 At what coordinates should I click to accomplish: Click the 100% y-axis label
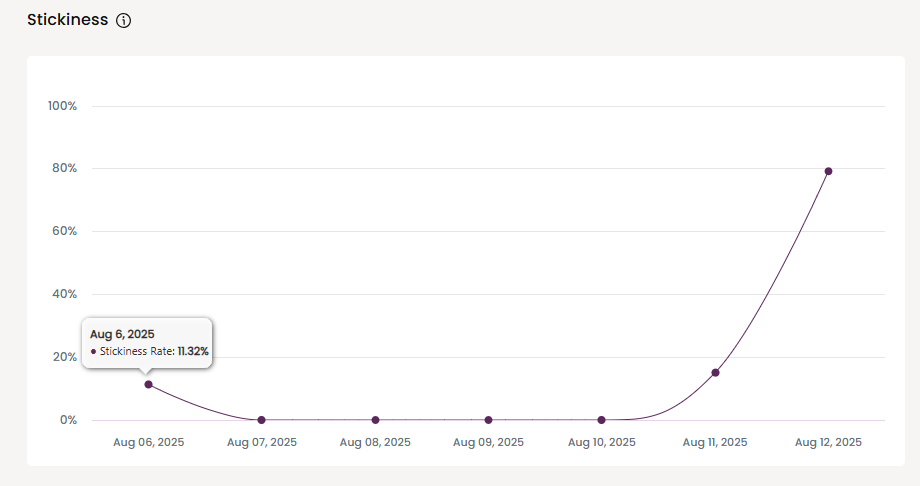[62, 106]
